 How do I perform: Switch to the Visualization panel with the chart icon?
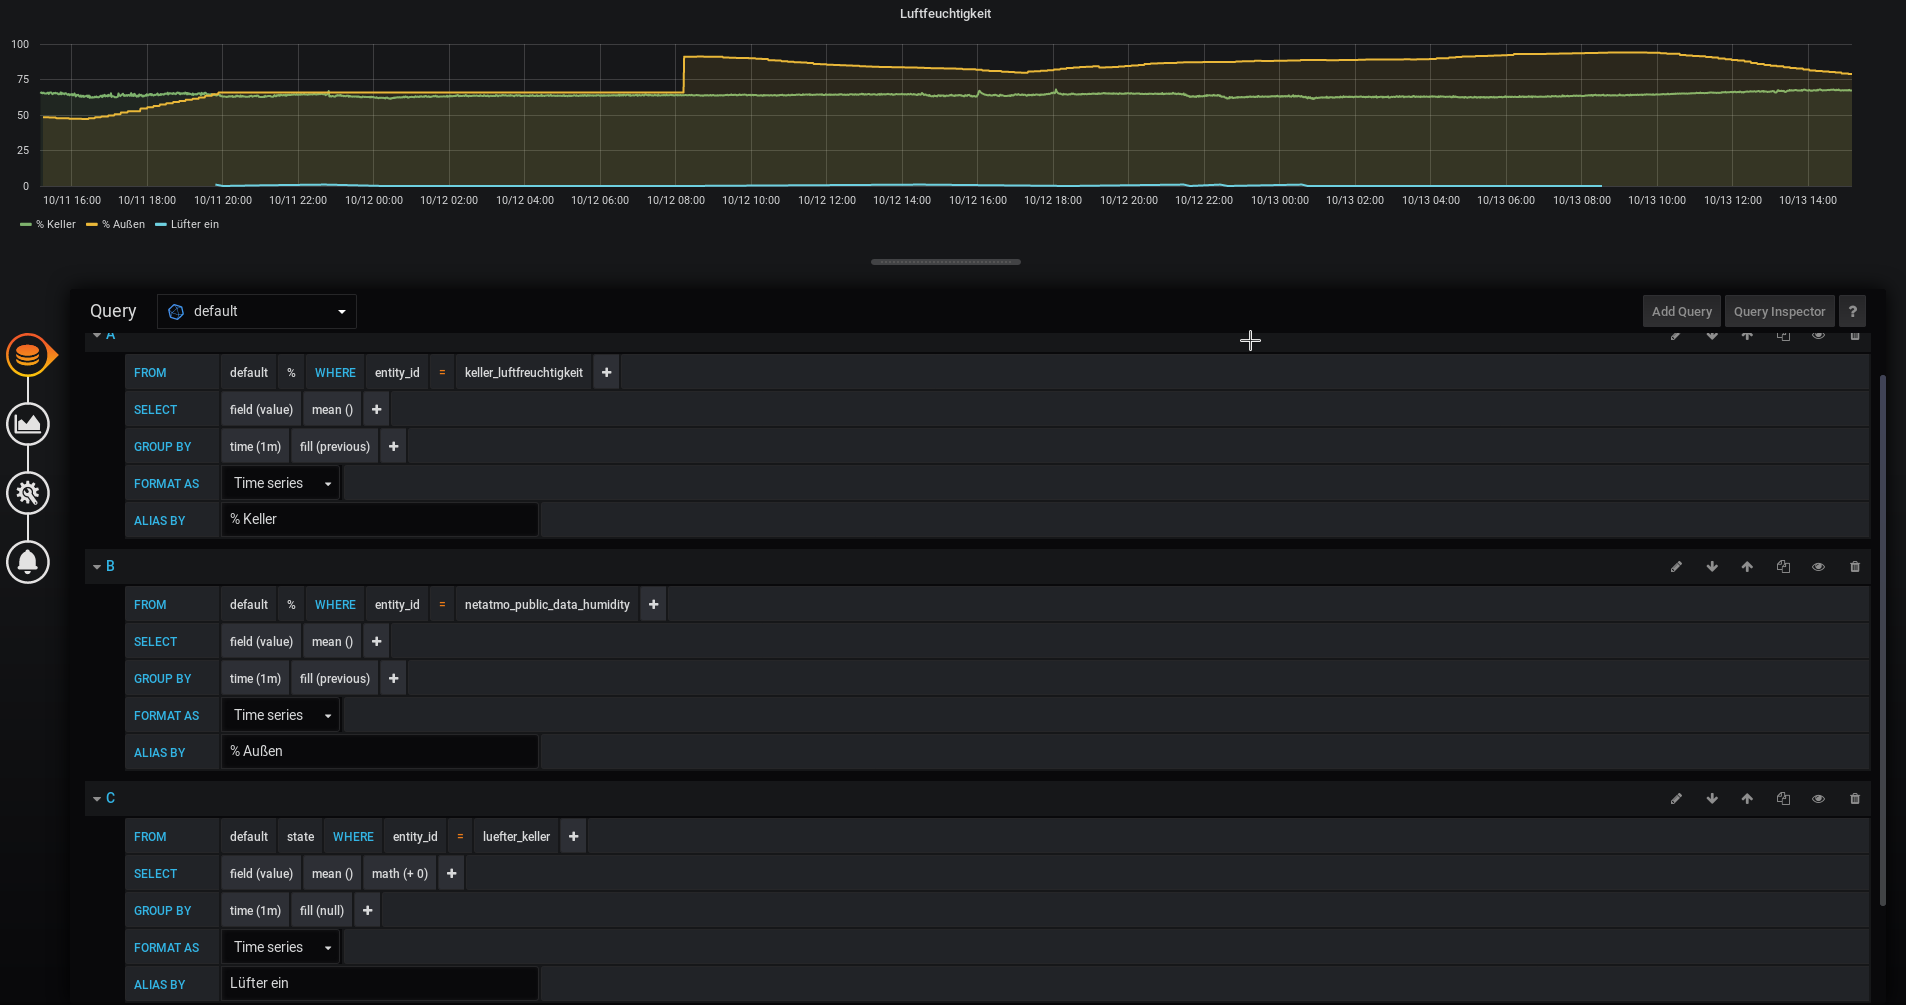pos(27,423)
